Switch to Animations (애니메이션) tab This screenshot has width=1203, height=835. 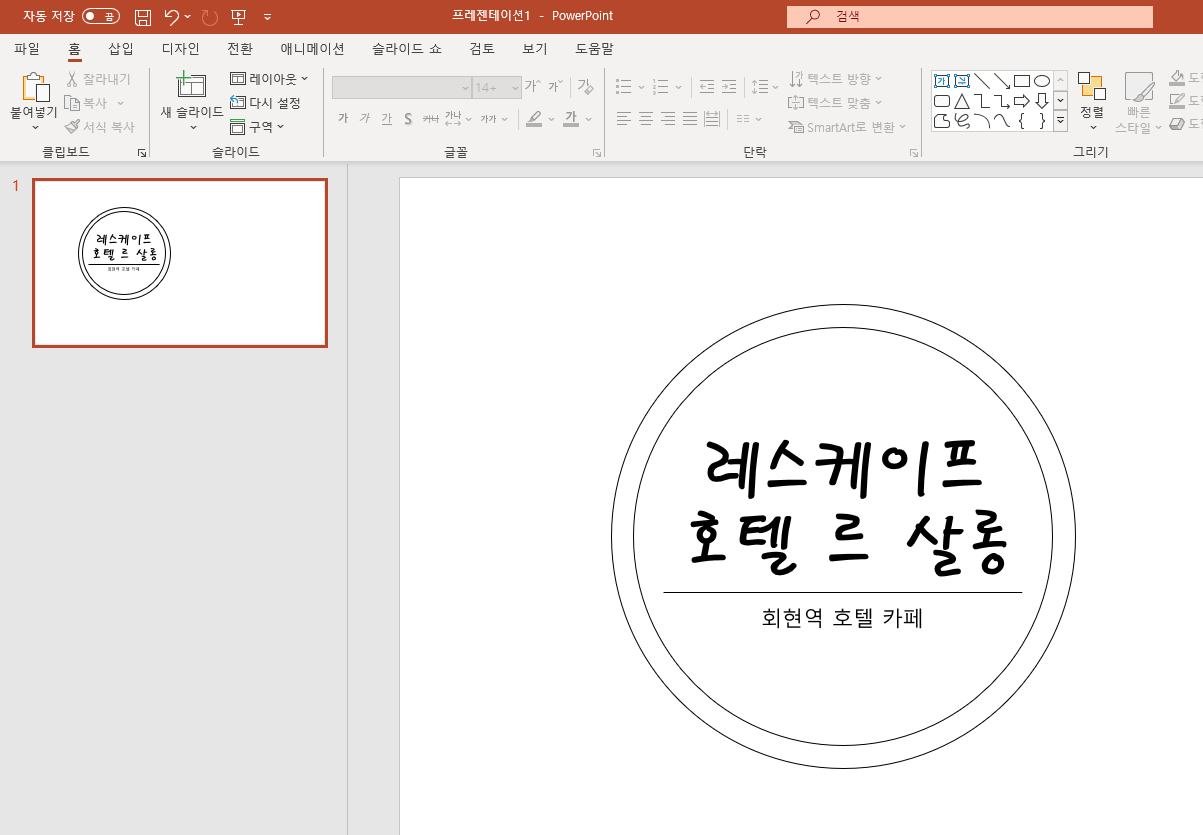point(313,48)
